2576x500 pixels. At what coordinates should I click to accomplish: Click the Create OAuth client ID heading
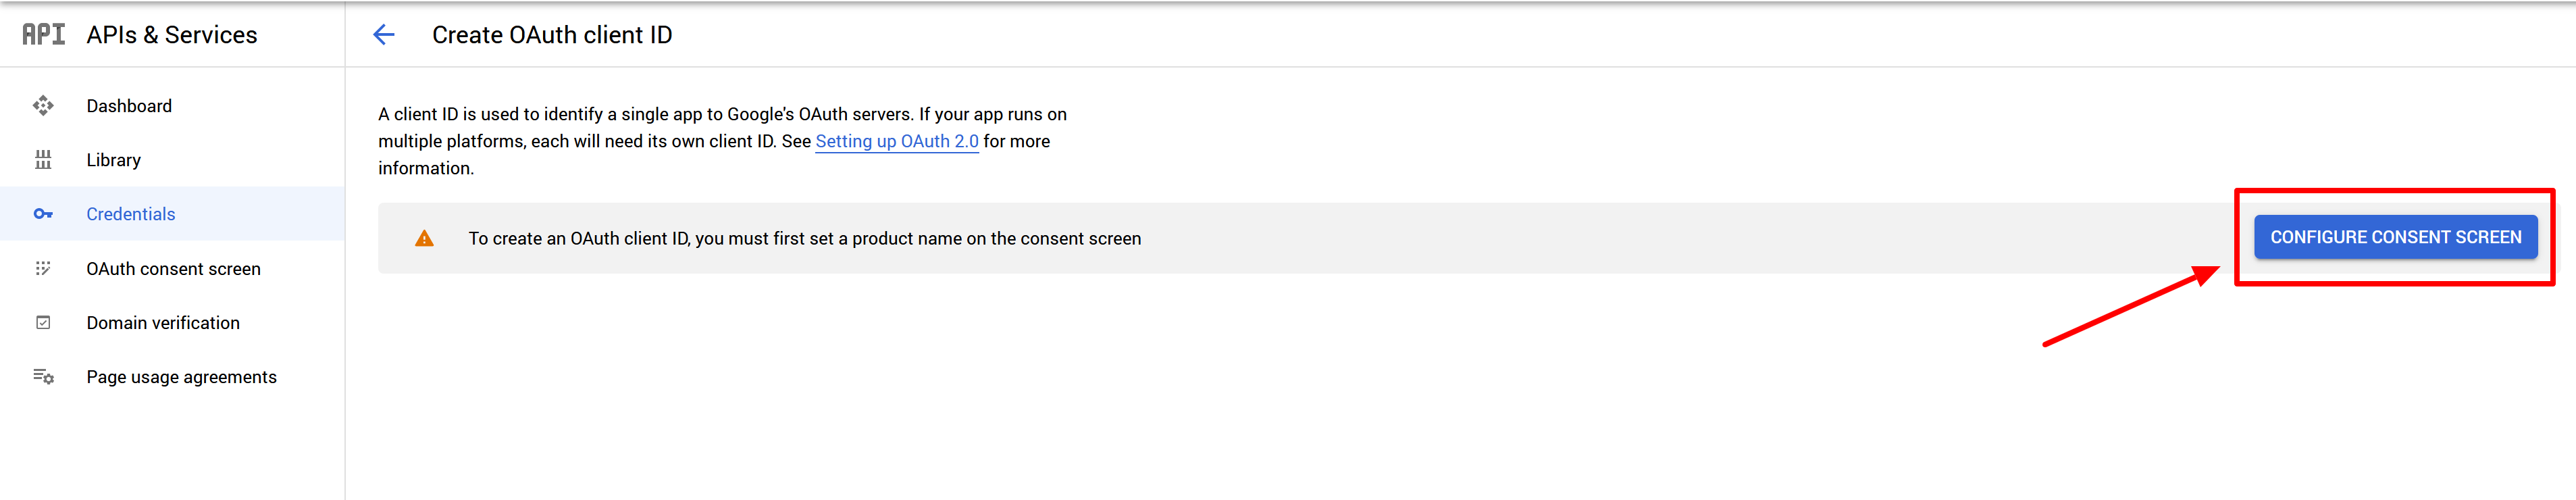point(552,35)
